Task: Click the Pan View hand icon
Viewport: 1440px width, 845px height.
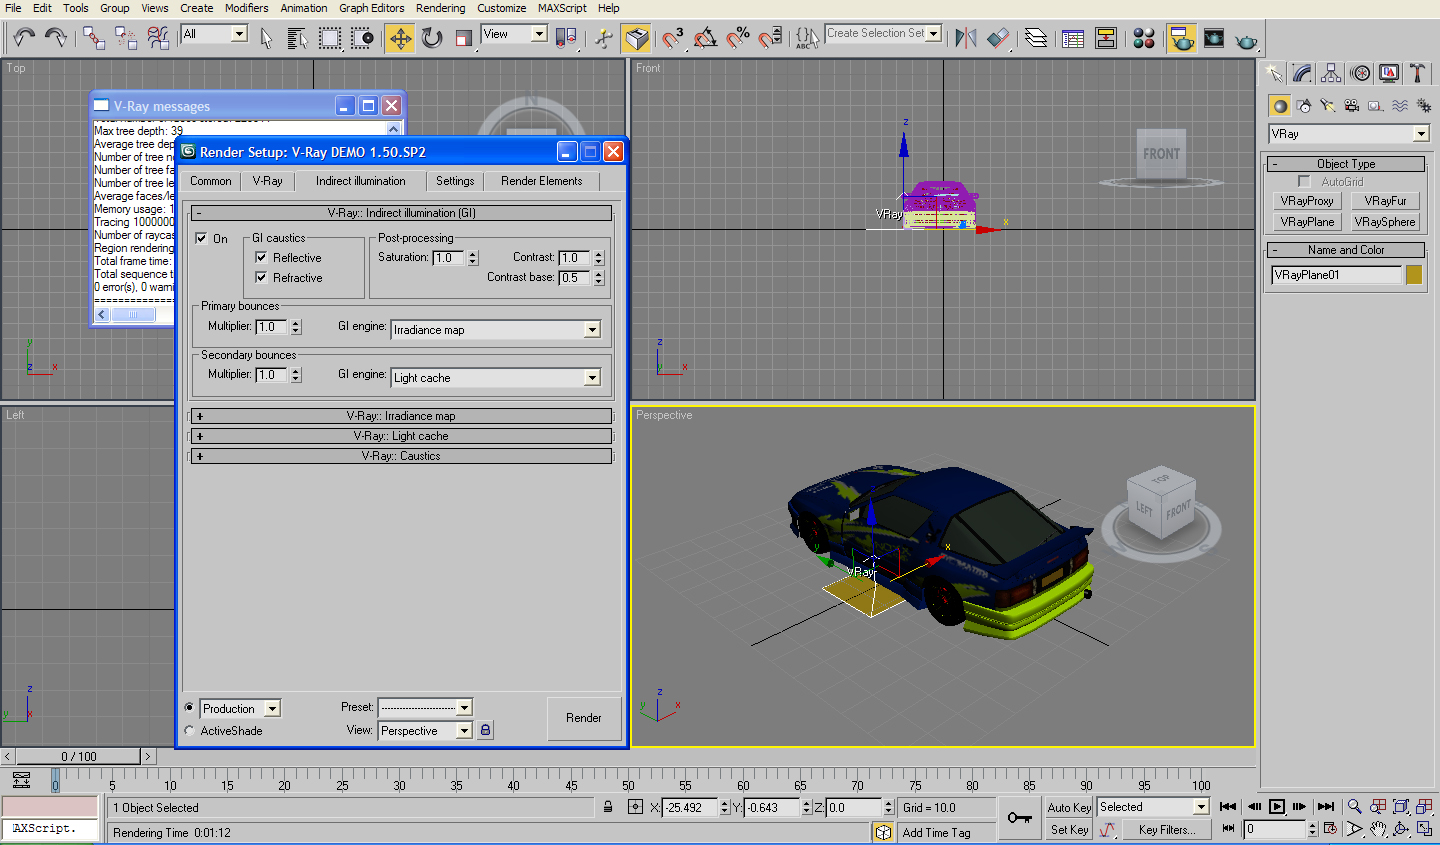Action: click(x=1378, y=829)
